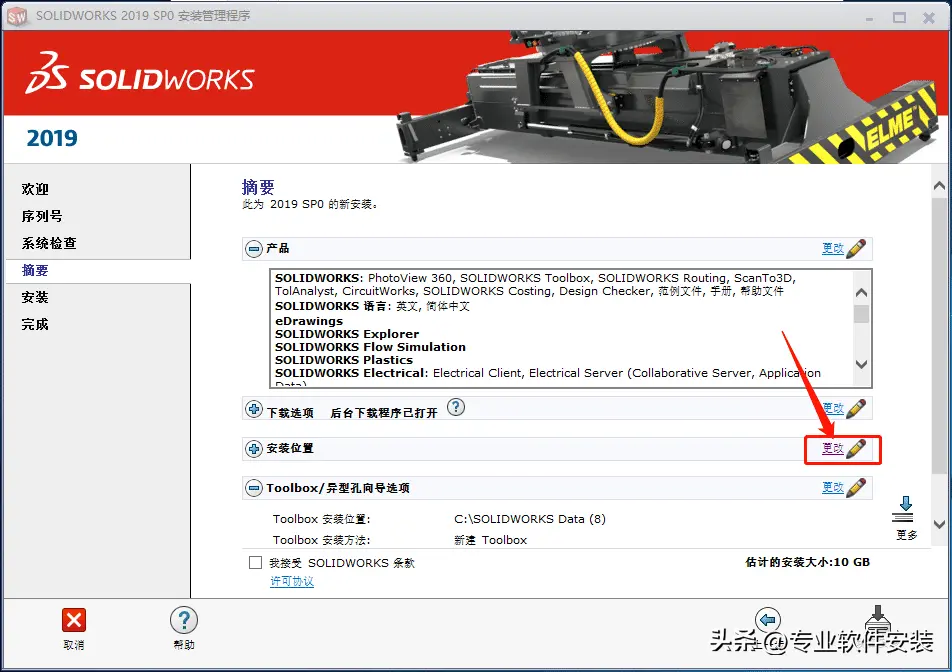Screen dimensions: 952x672
Task: Go to the 欢迎 step in sidebar
Action: click(x=35, y=189)
